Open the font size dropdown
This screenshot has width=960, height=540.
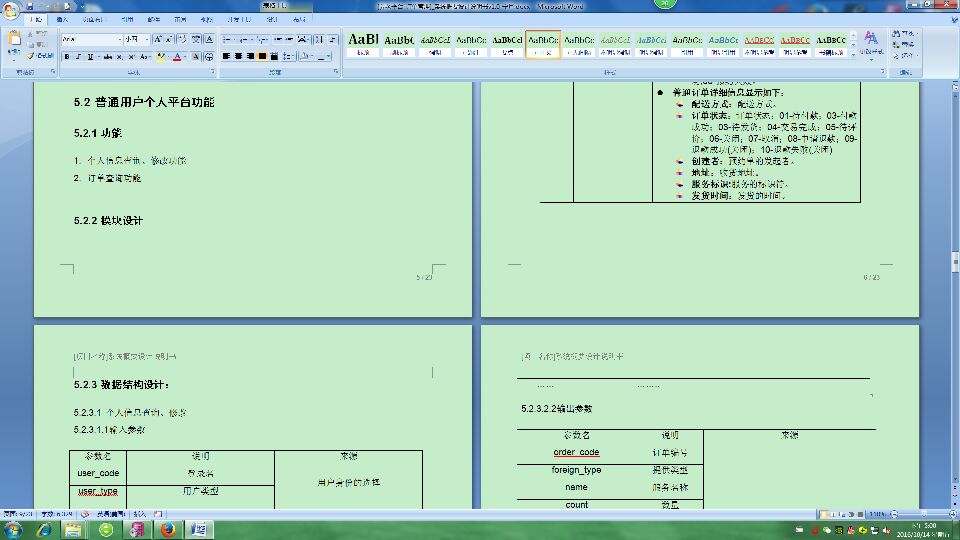tap(146, 39)
